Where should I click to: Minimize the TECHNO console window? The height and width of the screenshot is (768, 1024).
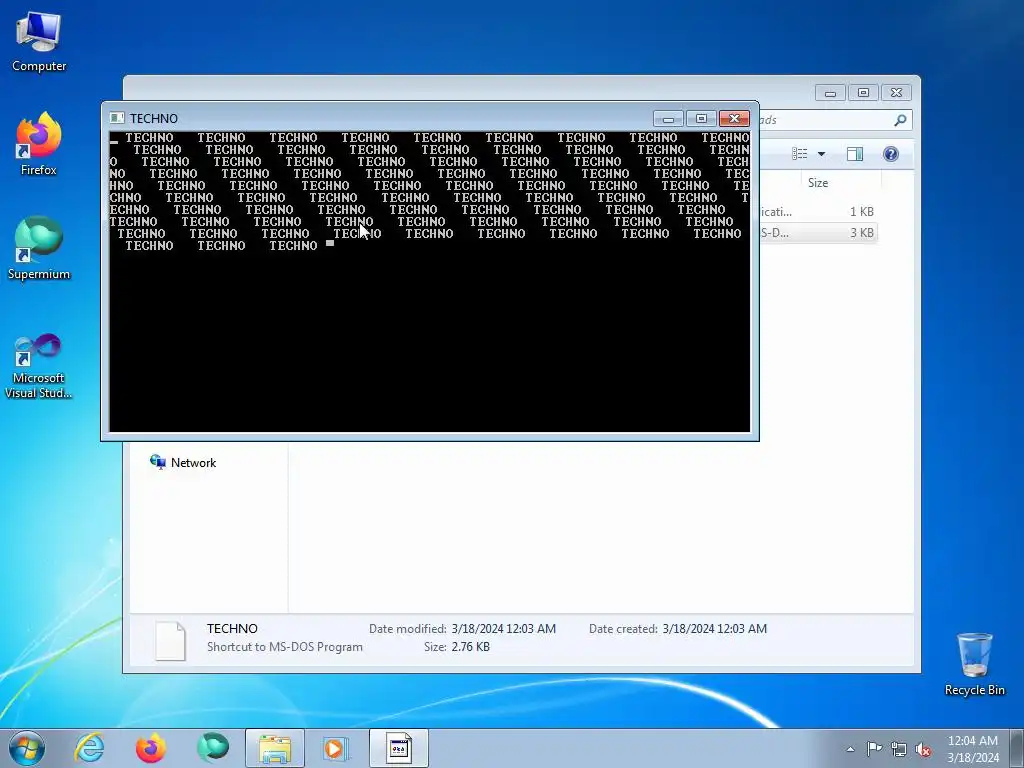pos(668,118)
